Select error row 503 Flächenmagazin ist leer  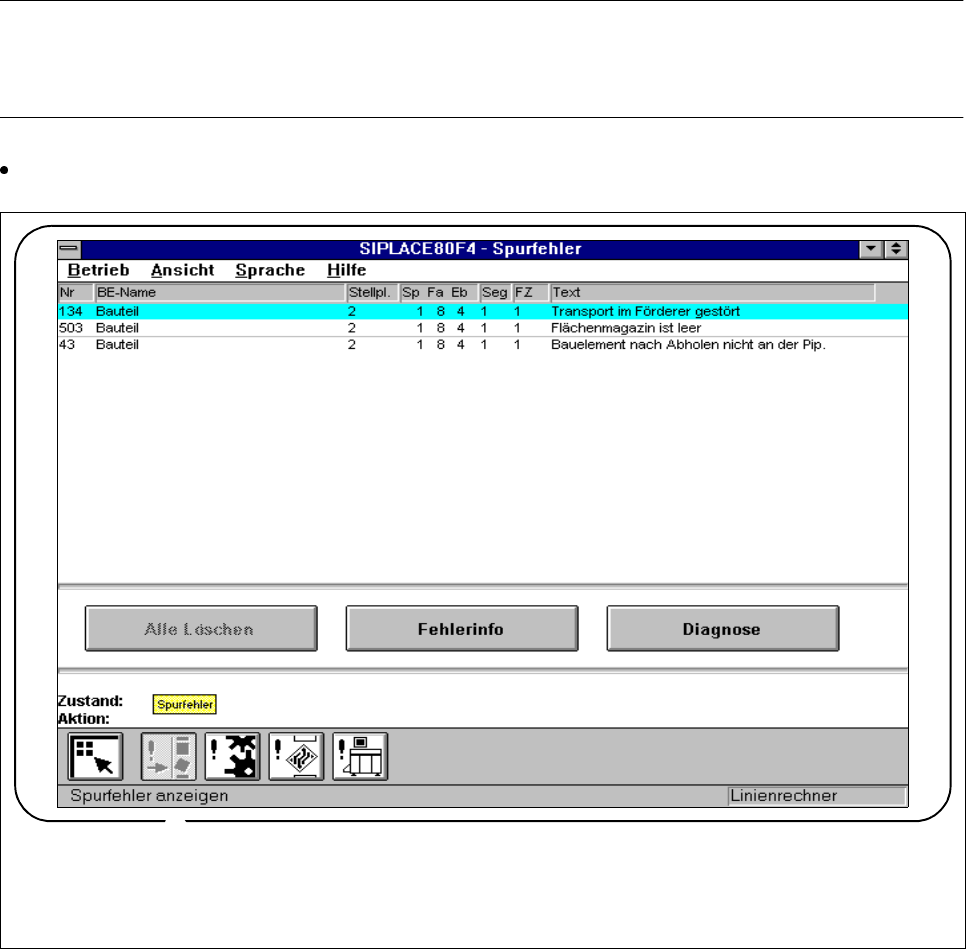482,328
